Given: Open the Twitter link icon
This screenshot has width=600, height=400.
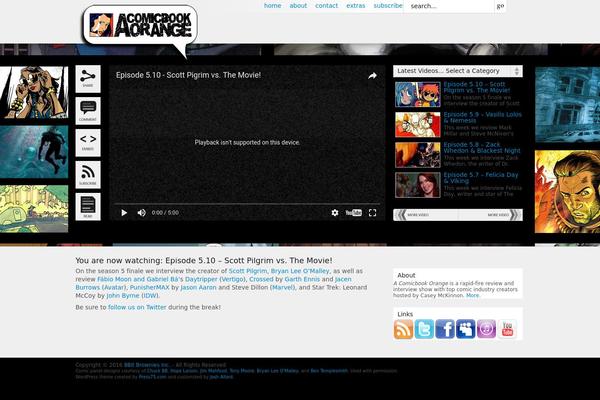Looking at the screenshot, I should tap(424, 329).
